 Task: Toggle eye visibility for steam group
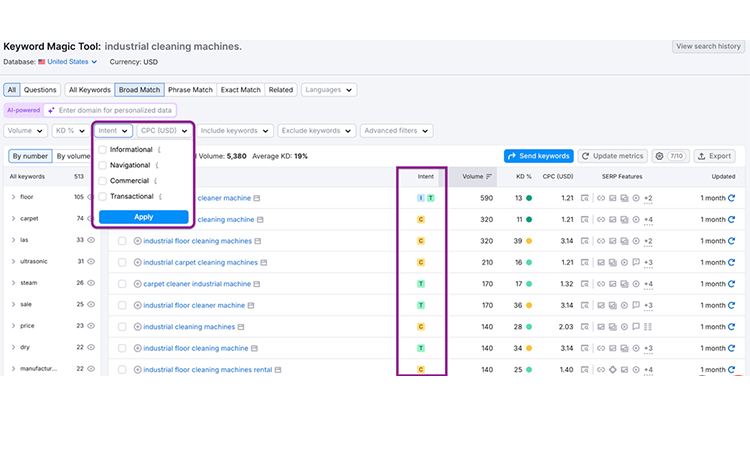(x=91, y=283)
